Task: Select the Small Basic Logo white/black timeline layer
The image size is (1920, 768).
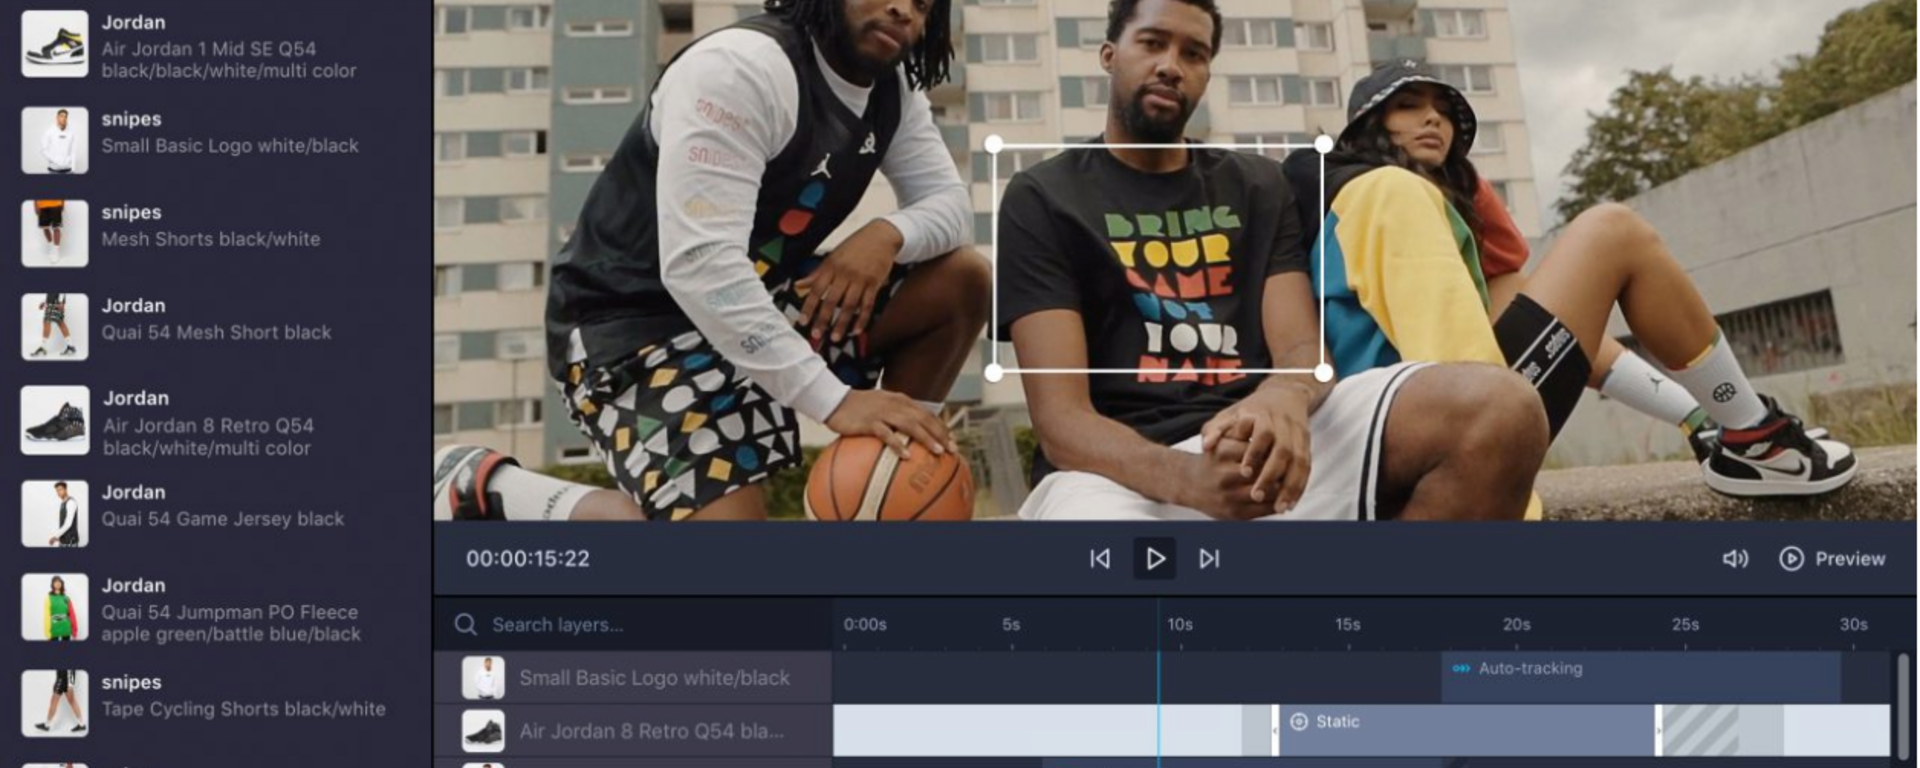Action: [633, 678]
